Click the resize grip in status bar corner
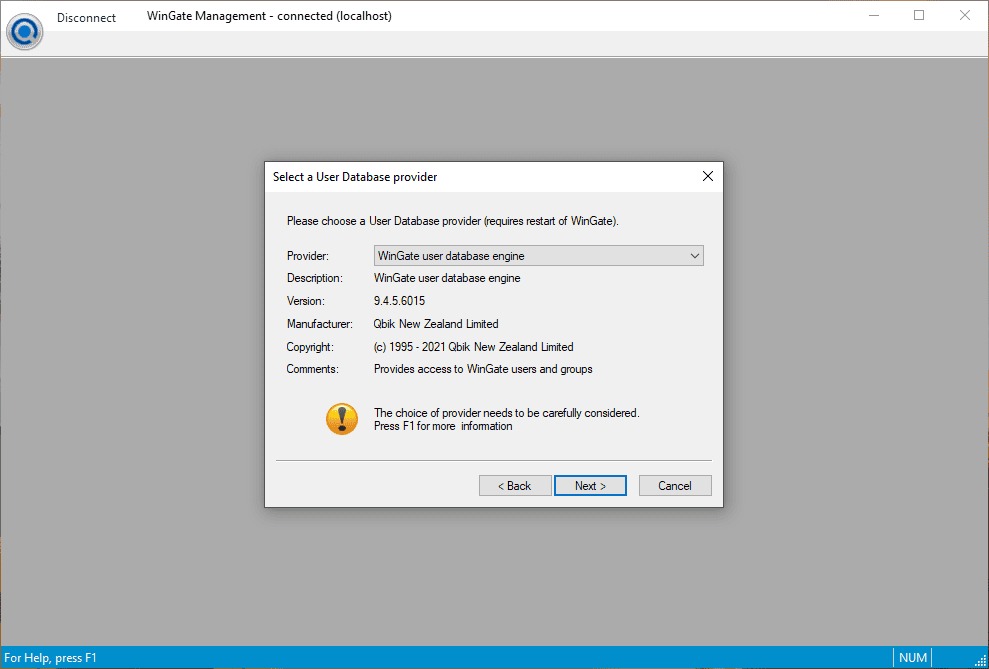The width and height of the screenshot is (989, 669). click(979, 659)
